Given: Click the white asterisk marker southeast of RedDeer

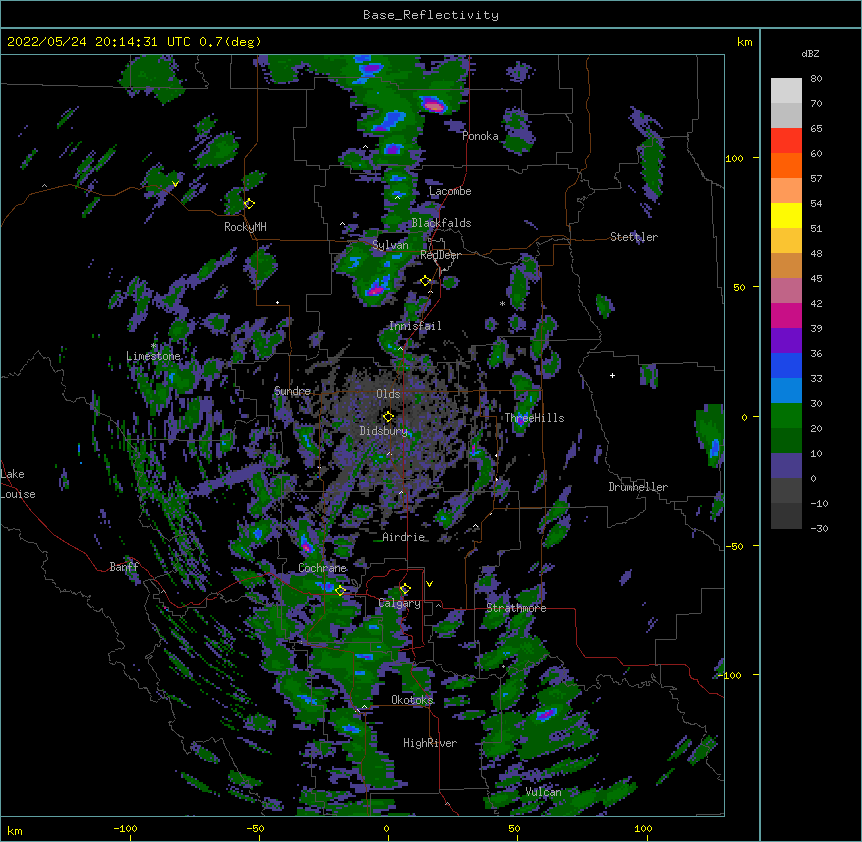Looking at the screenshot, I should pyautogui.click(x=502, y=303).
